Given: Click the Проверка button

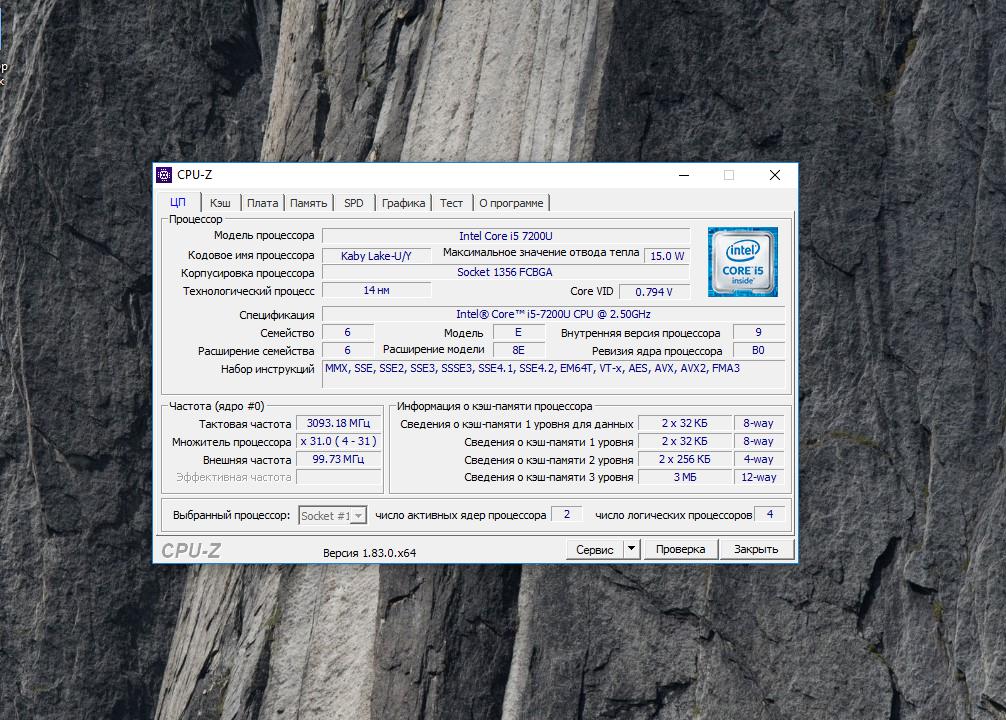Looking at the screenshot, I should pos(680,549).
